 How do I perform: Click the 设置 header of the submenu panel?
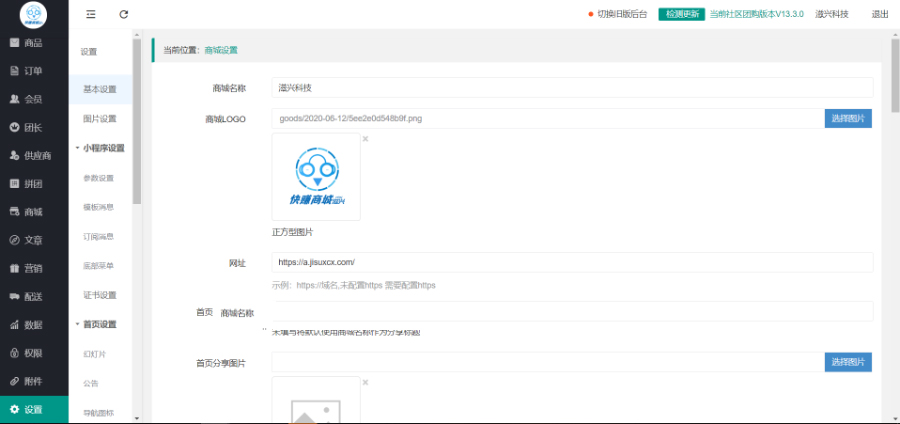[89, 52]
